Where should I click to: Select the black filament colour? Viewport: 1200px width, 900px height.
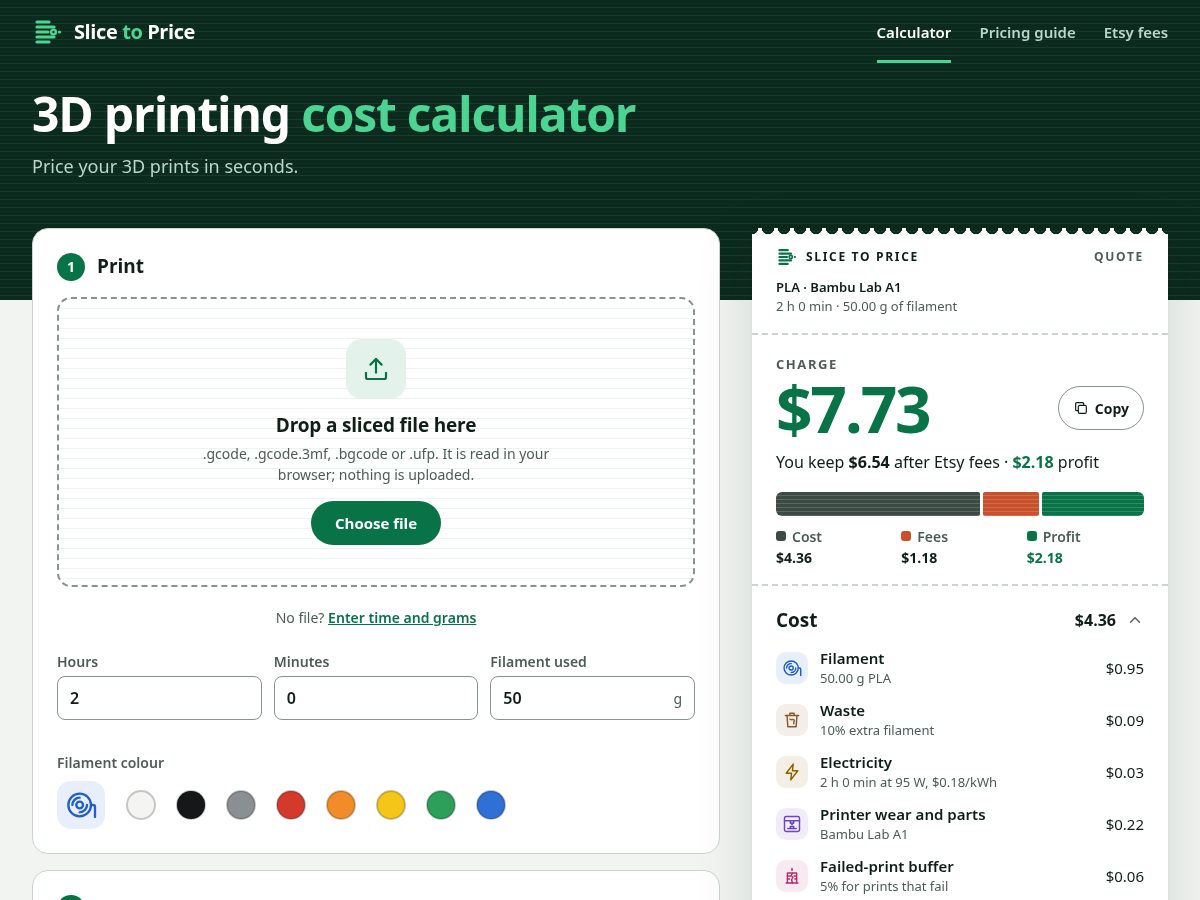coord(191,805)
